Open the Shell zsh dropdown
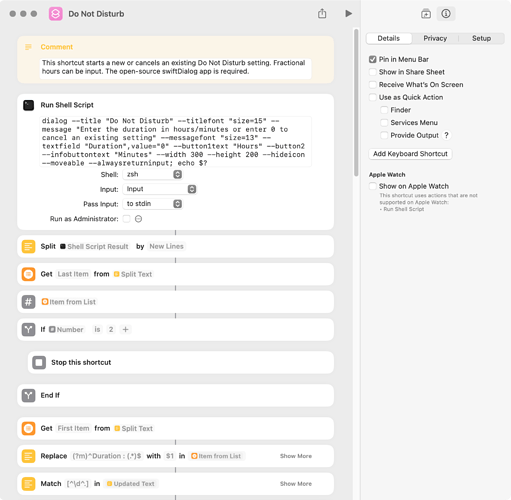This screenshot has width=511, height=500. (x=152, y=174)
